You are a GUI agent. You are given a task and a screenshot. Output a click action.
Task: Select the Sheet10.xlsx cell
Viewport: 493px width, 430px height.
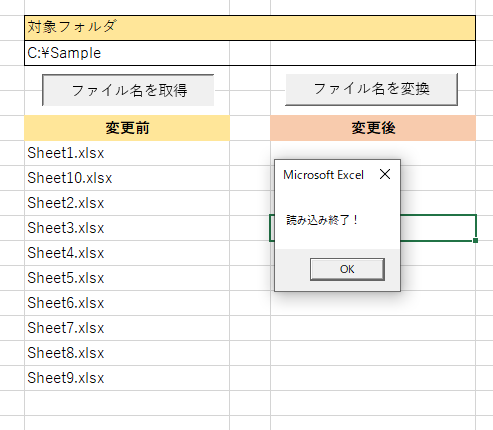tap(127, 178)
